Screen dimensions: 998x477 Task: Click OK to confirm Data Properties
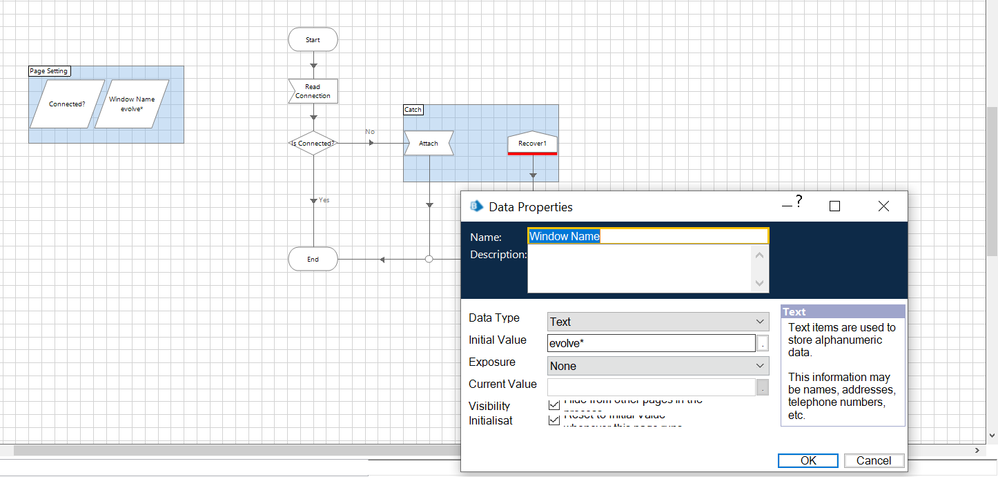tap(808, 461)
